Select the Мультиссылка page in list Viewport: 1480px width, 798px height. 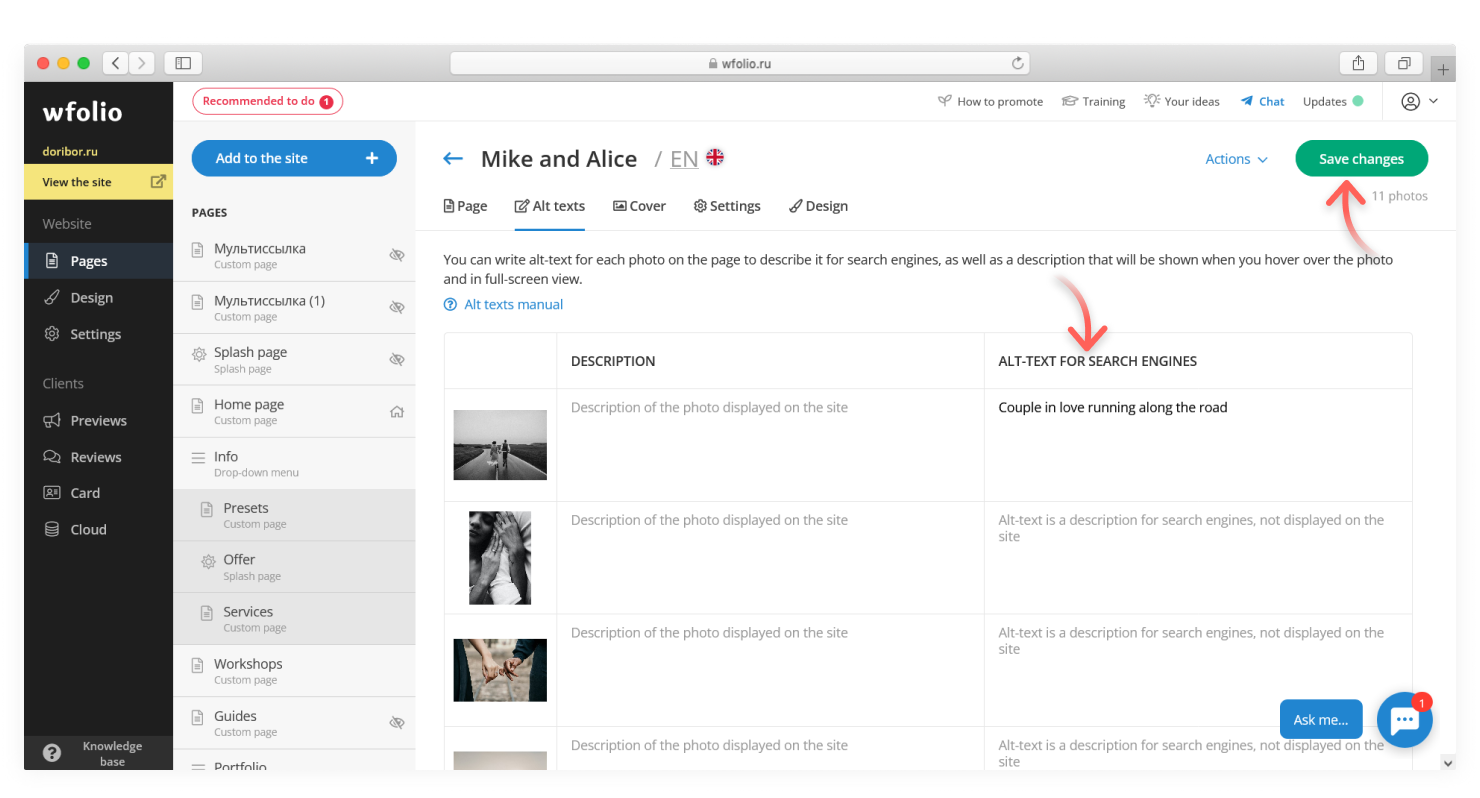coord(294,255)
